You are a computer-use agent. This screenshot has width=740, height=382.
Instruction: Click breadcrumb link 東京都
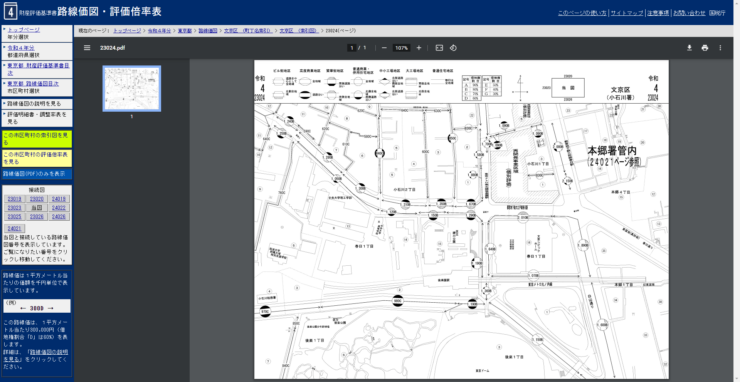click(x=185, y=31)
